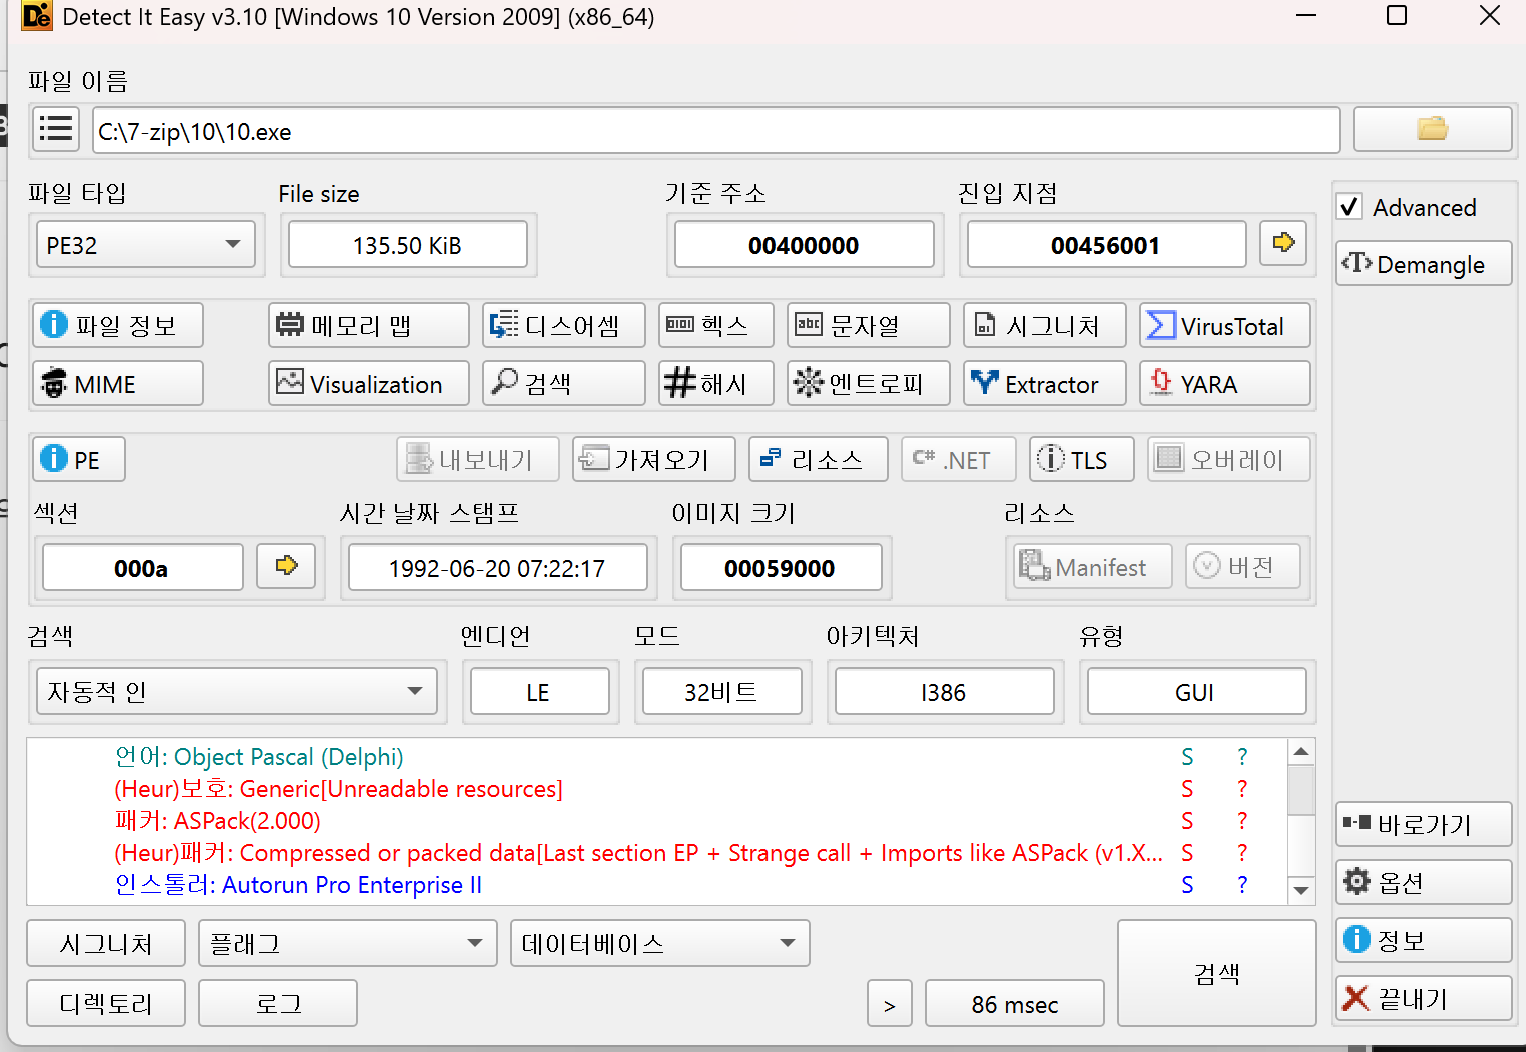The height and width of the screenshot is (1052, 1526).
Task: Open 문자열 strings viewer
Action: [x=868, y=325]
